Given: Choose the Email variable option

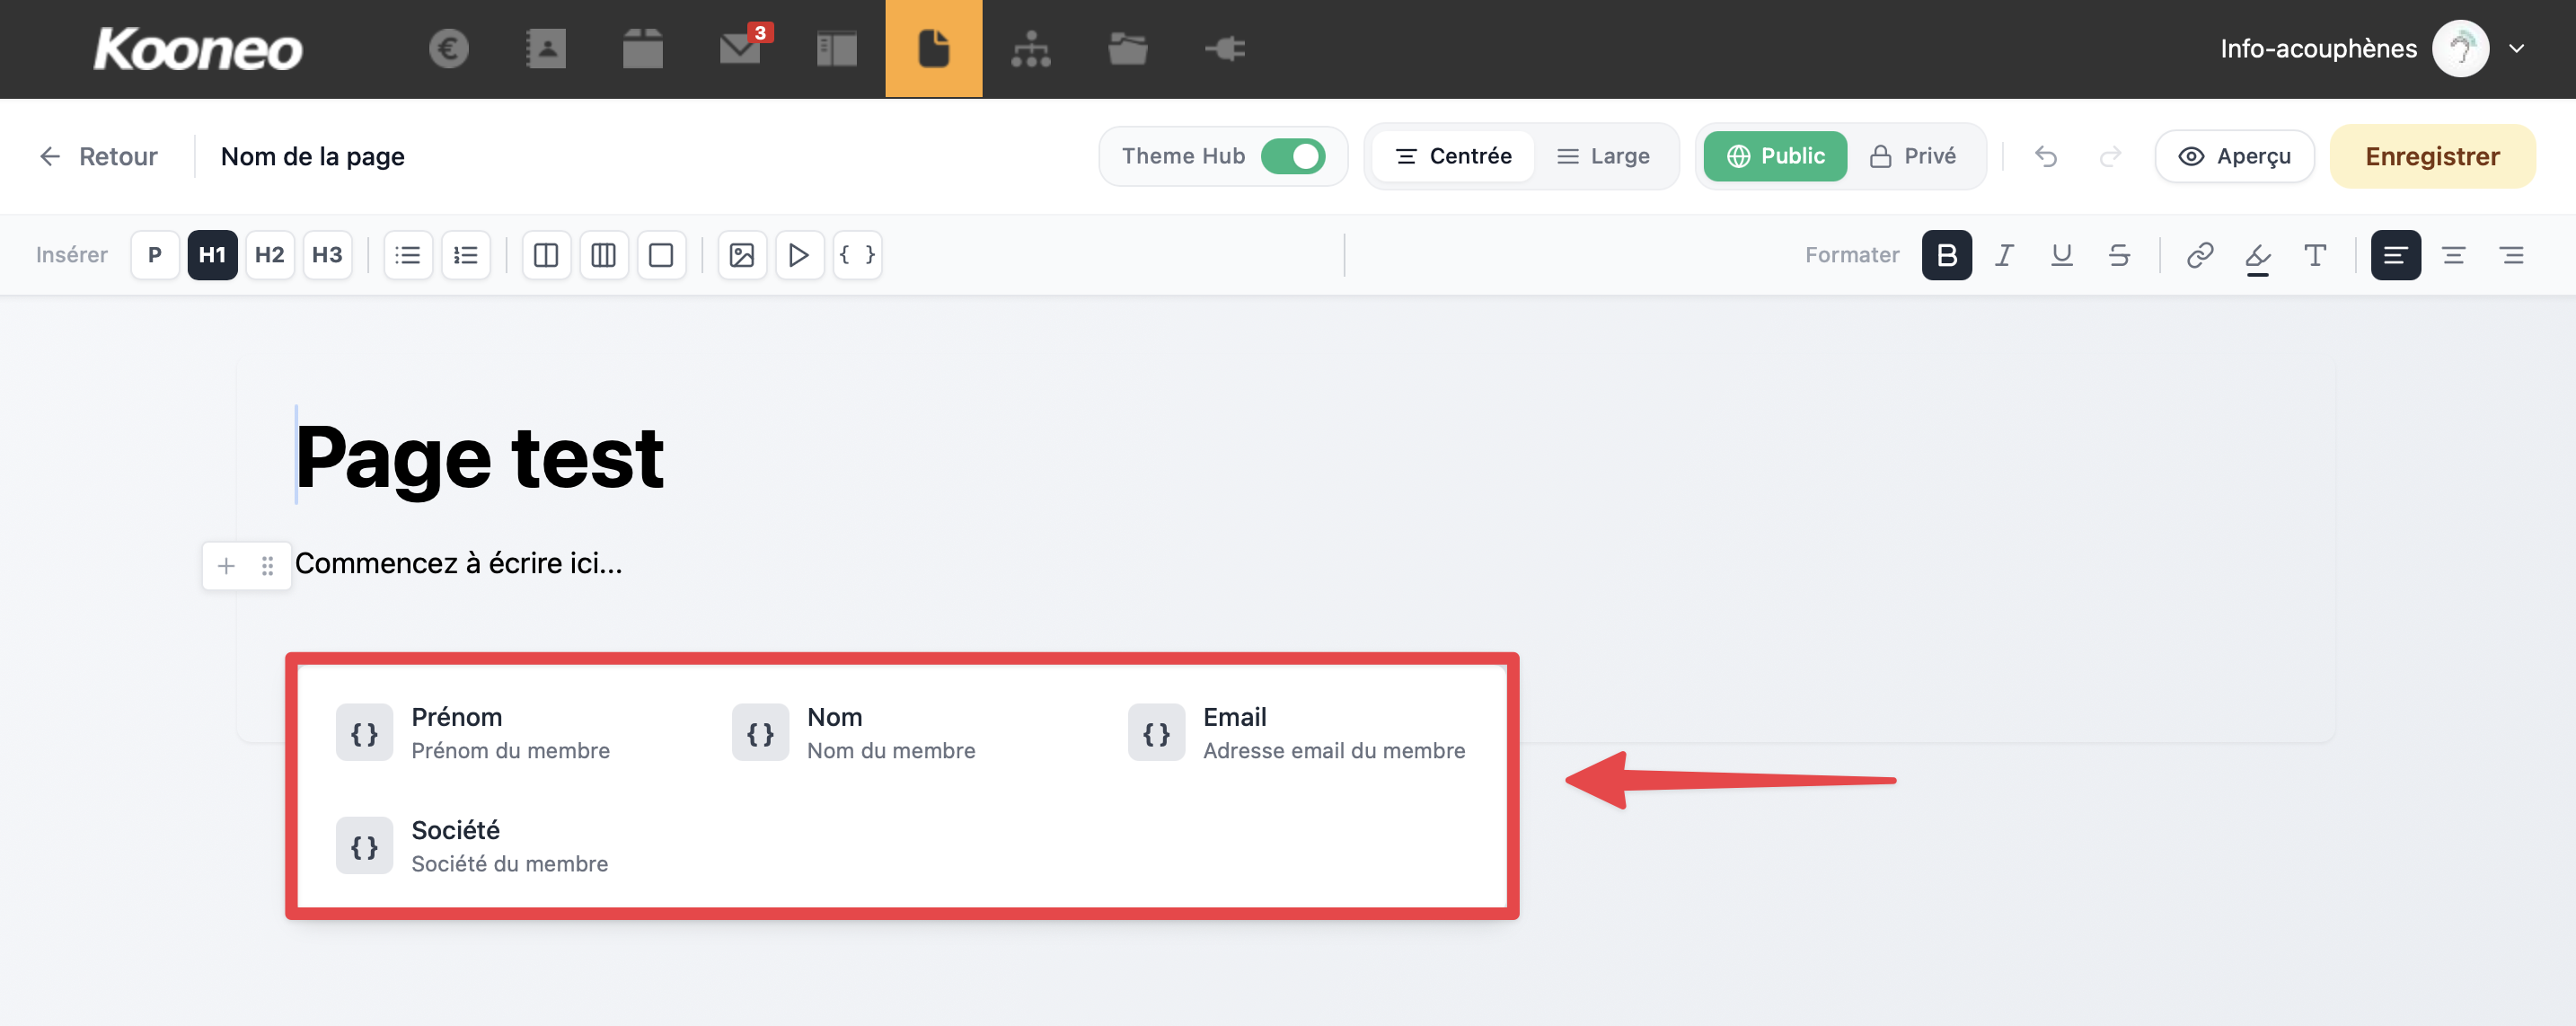Looking at the screenshot, I should click(1297, 733).
